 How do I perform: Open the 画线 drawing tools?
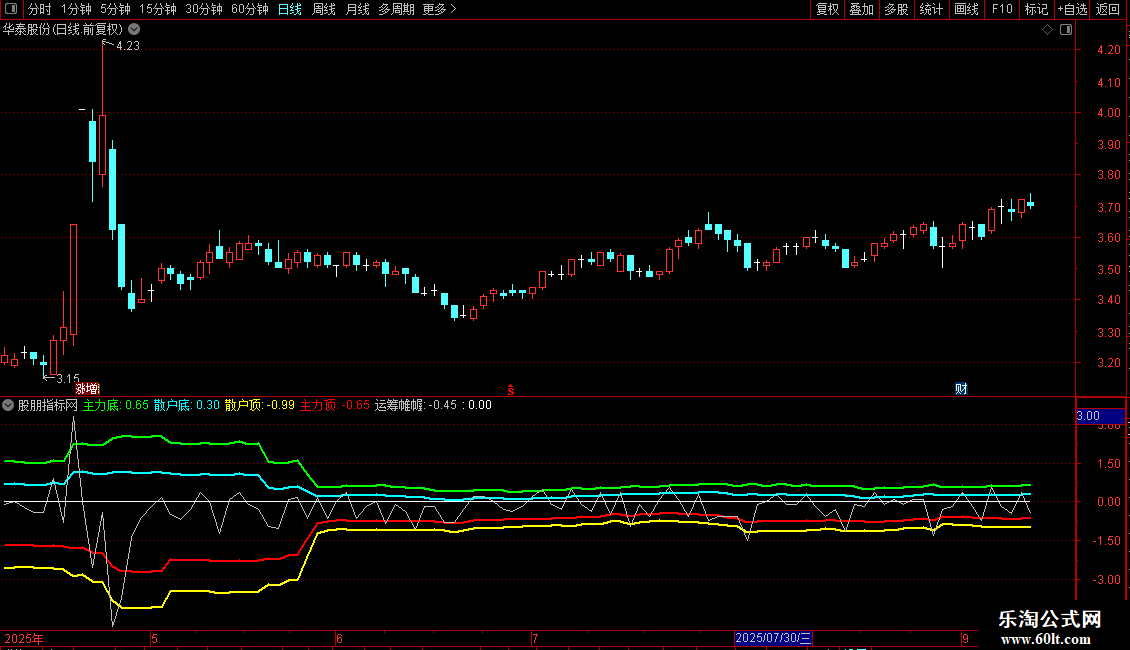966,9
